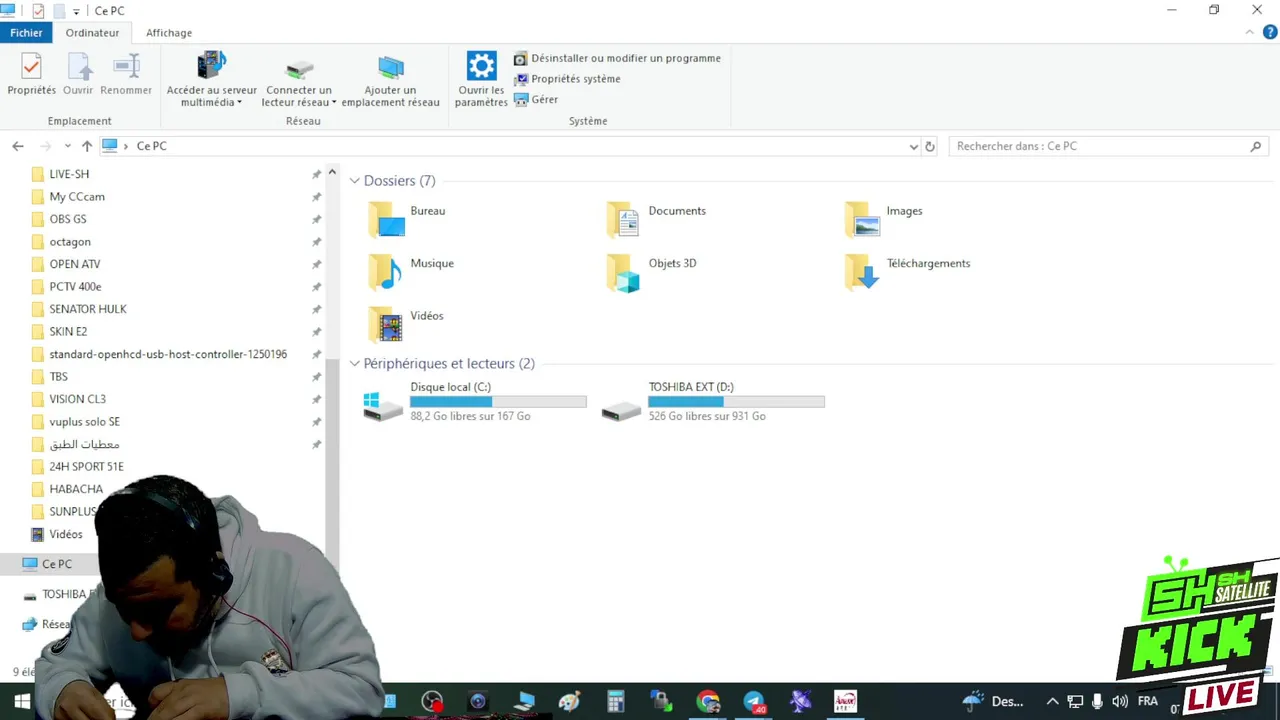The image size is (1280, 720).
Task: Open the ribbon Help button
Action: (1271, 32)
